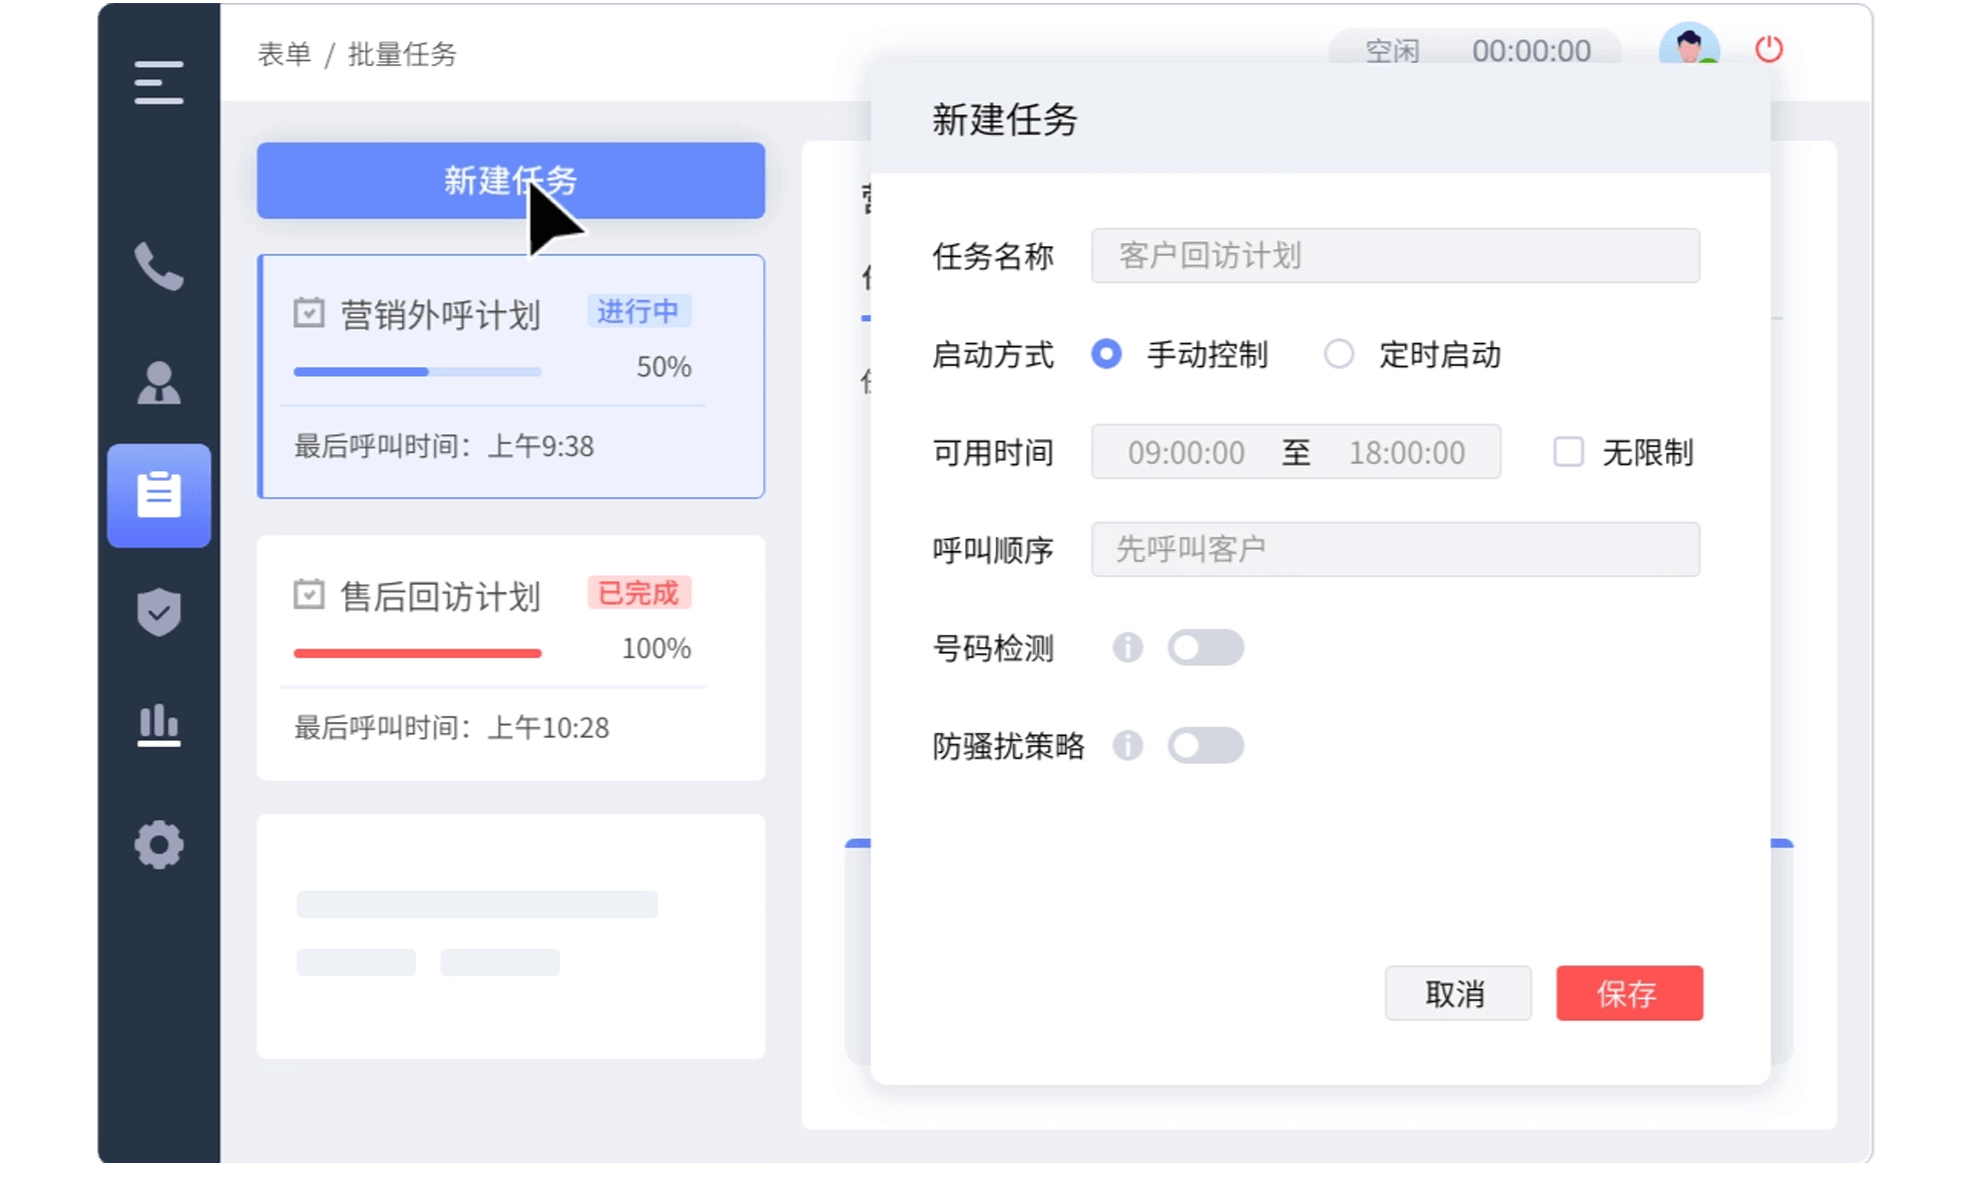The image size is (1973, 1177).
Task: Open the phone call sidebar icon
Action: click(x=158, y=266)
